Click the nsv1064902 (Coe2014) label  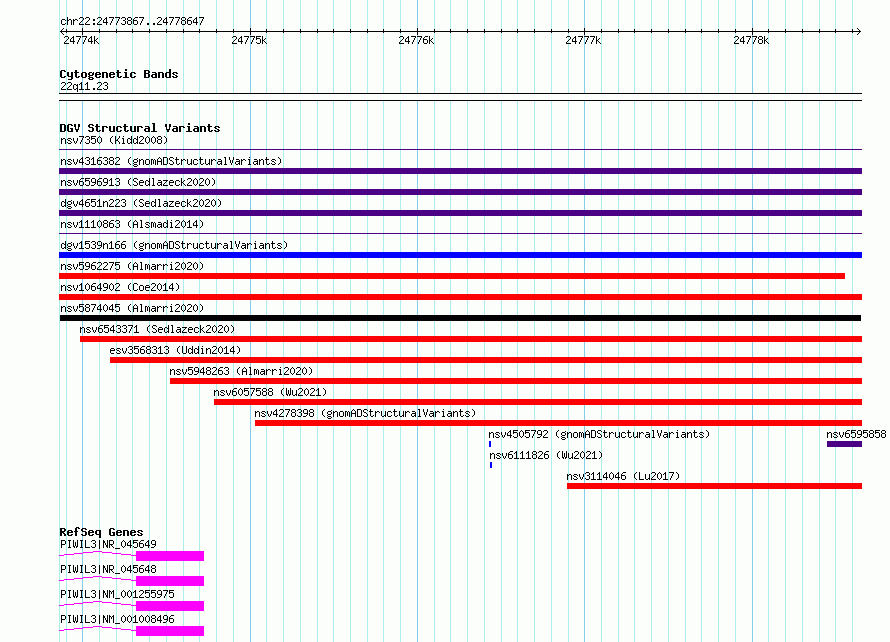120,287
